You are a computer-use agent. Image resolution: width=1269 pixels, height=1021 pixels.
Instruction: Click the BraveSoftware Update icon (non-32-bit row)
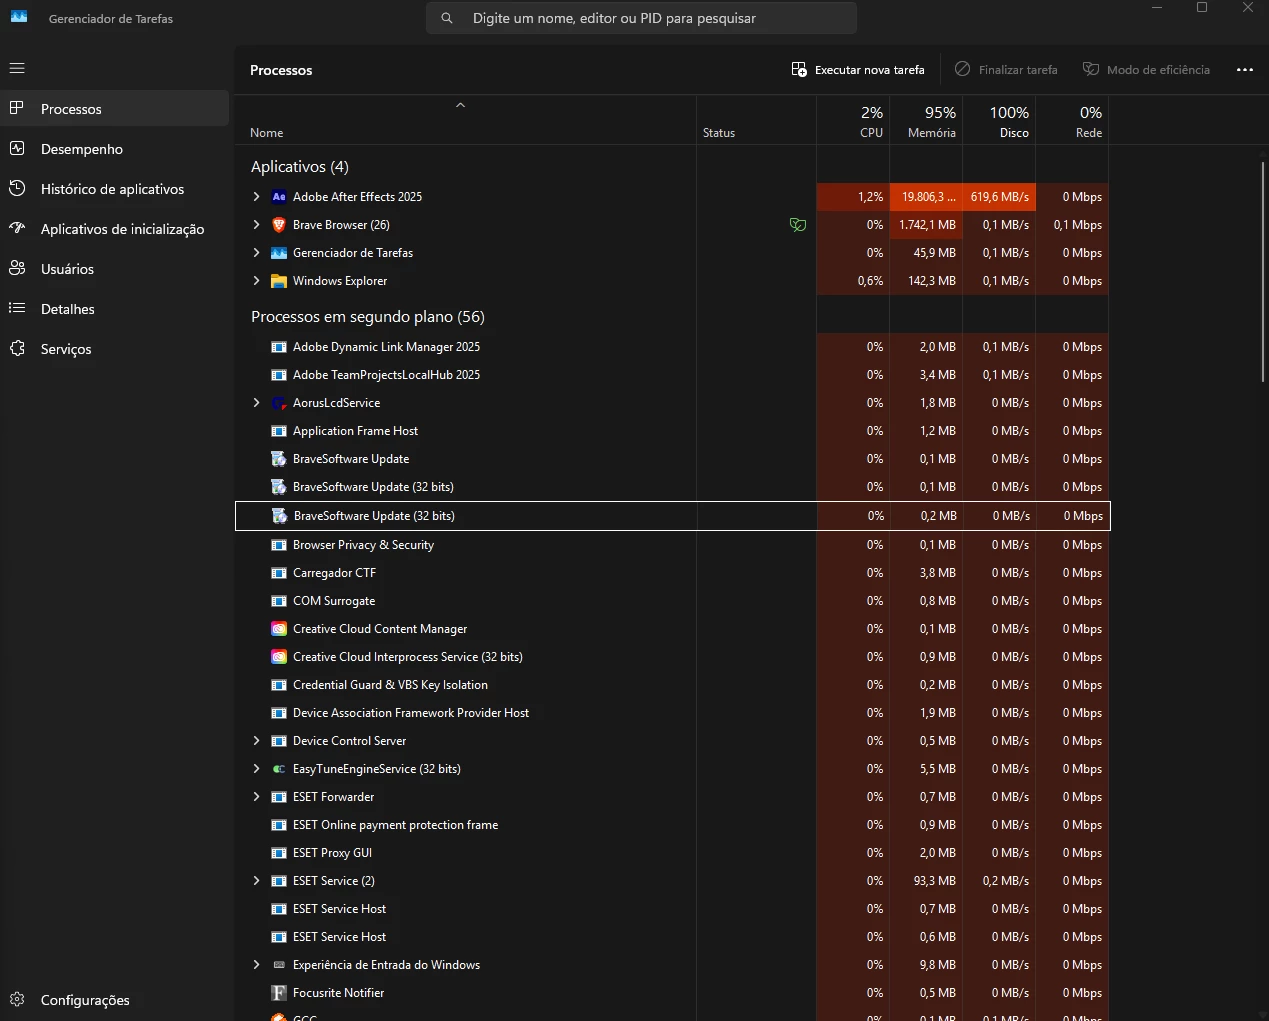point(279,459)
